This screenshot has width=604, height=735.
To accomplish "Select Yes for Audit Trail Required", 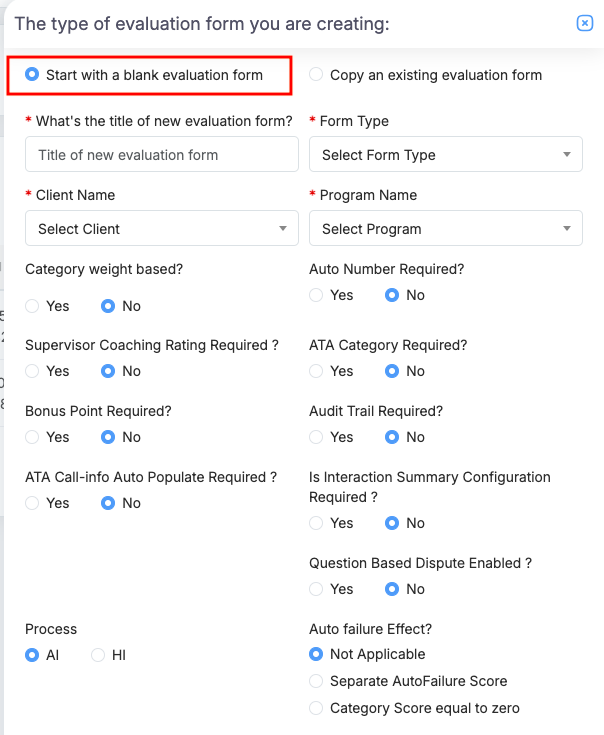I will (x=317, y=437).
